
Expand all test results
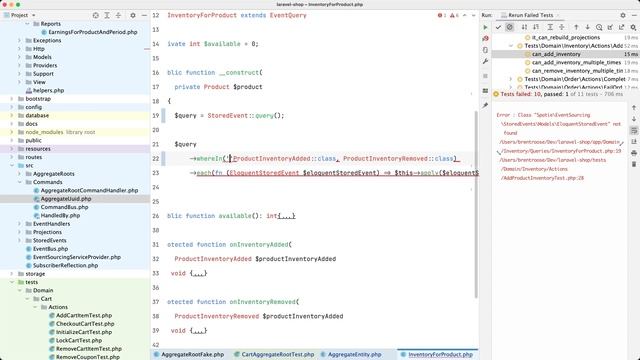[x=550, y=27]
